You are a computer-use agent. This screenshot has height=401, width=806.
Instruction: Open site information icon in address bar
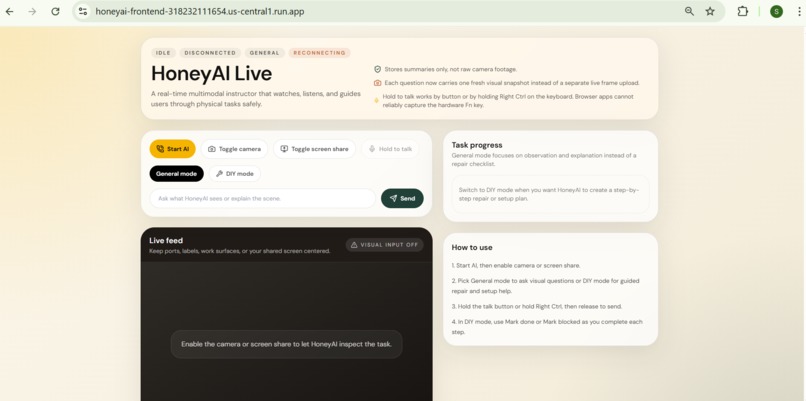83,11
